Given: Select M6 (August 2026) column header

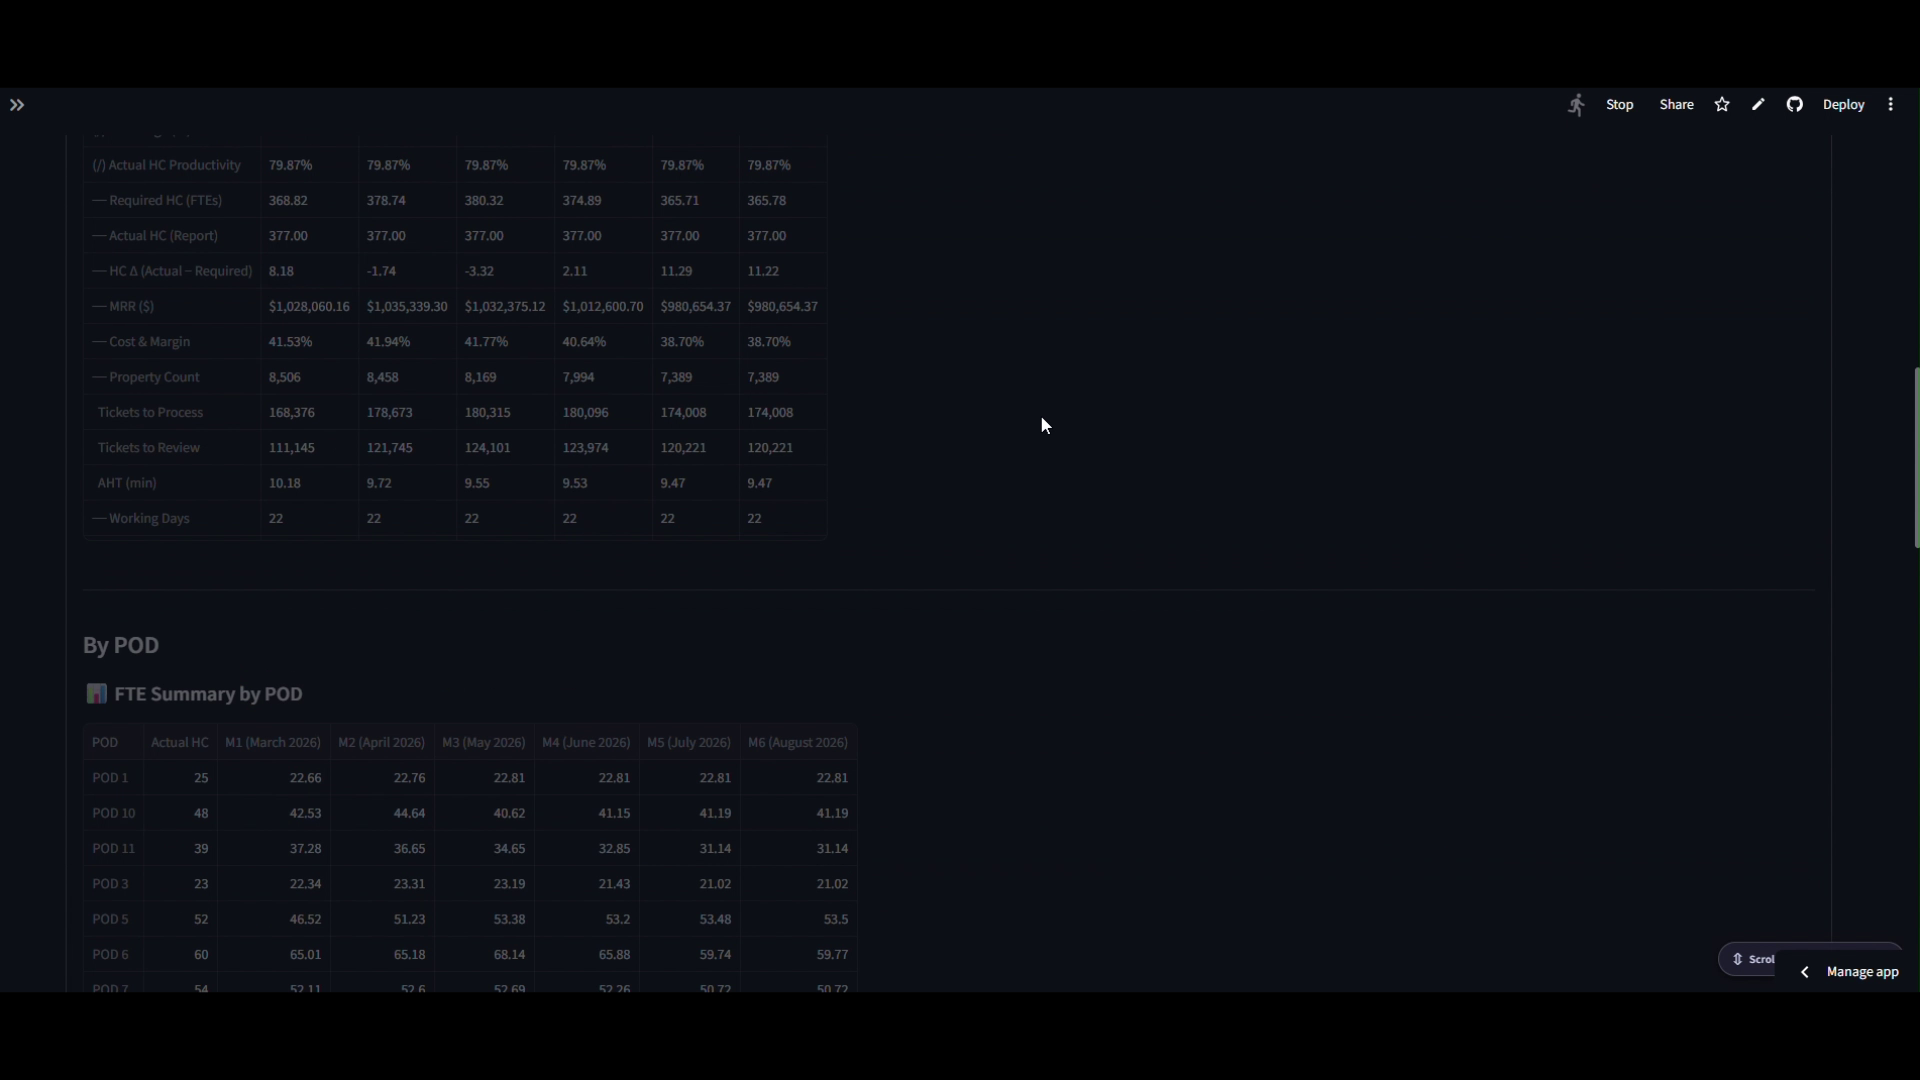Looking at the screenshot, I should tap(798, 742).
